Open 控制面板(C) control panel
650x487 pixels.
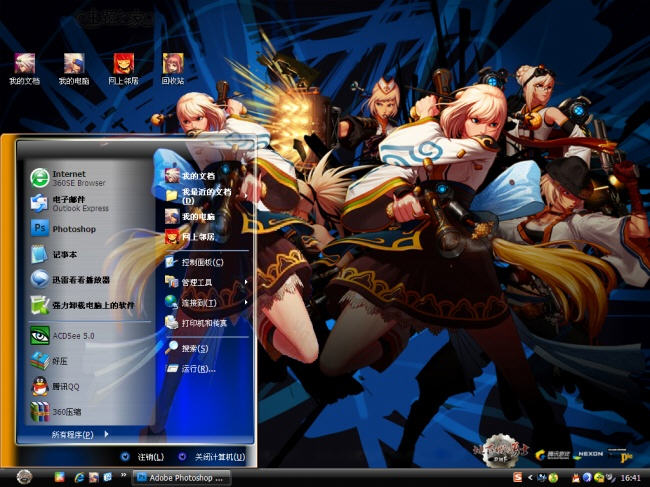(x=206, y=262)
